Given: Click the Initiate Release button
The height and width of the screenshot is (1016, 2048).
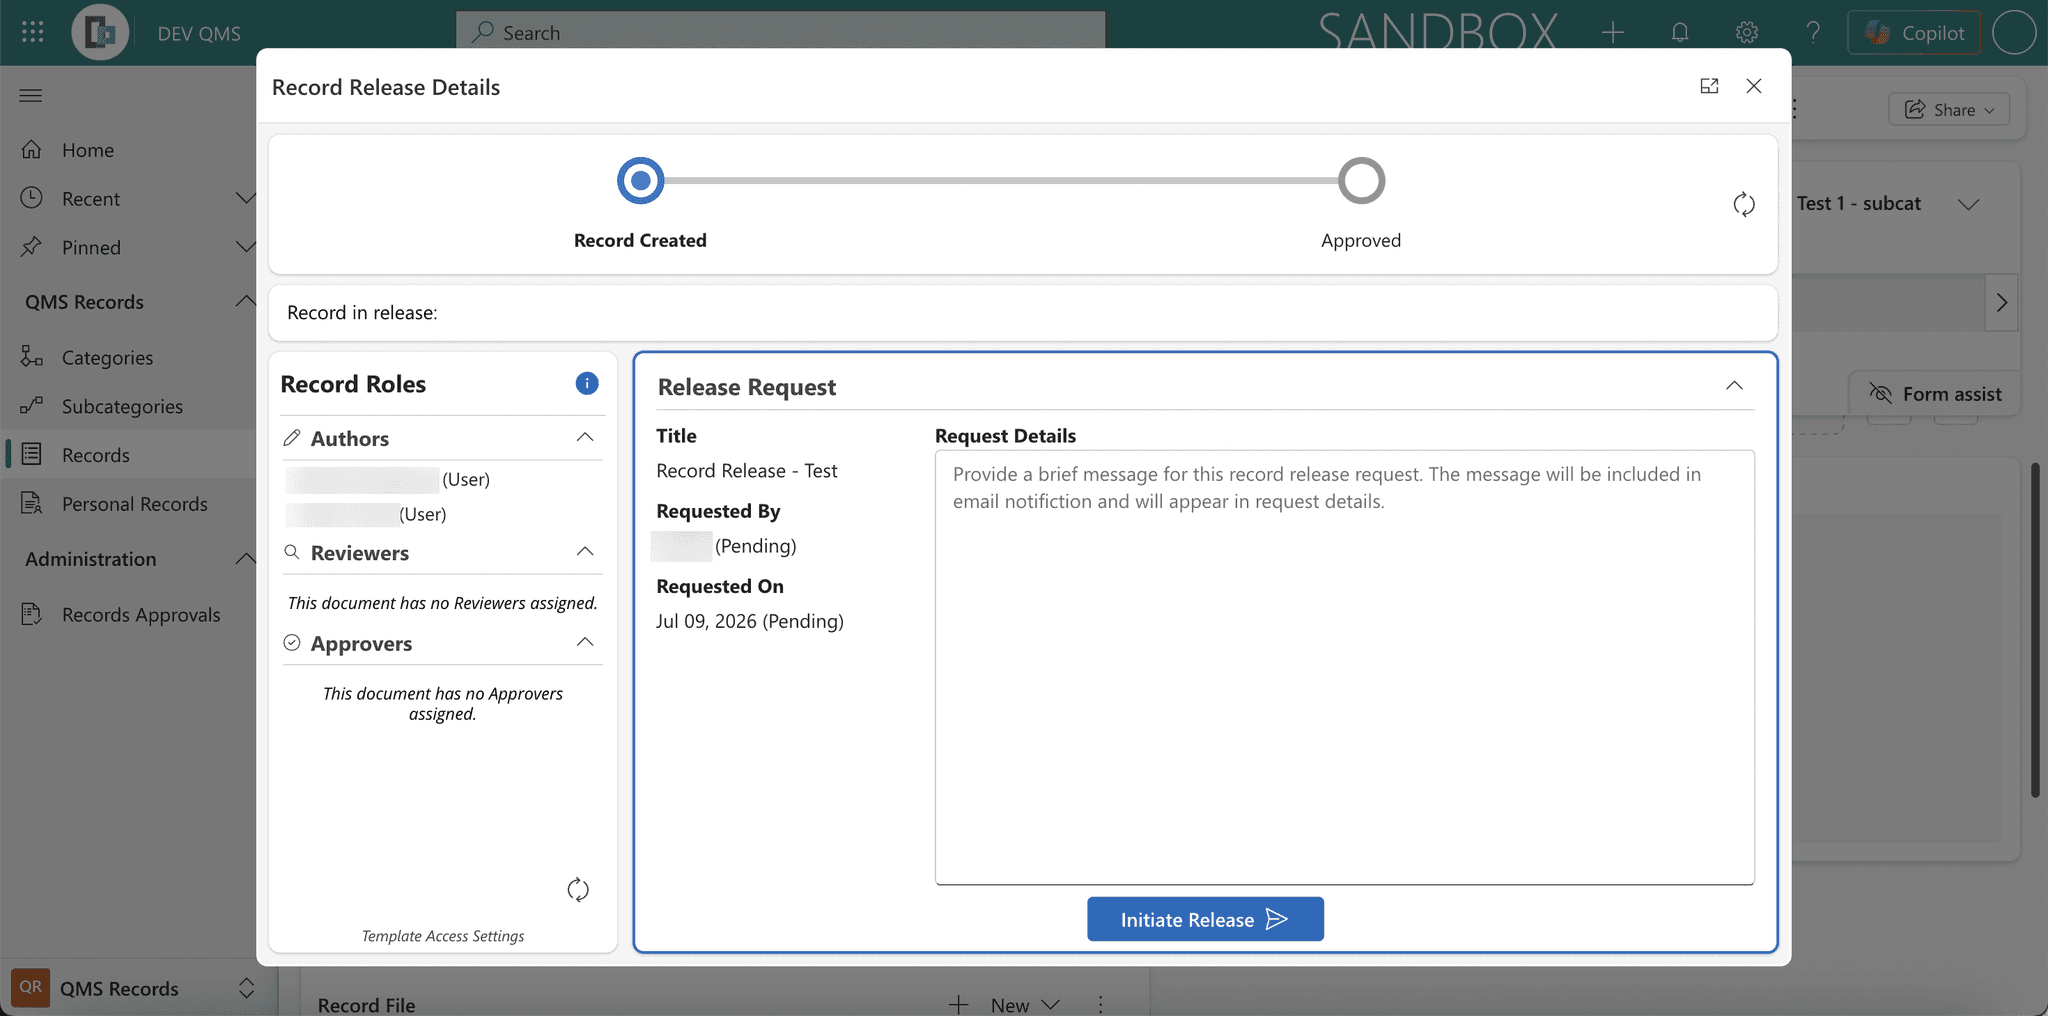Looking at the screenshot, I should click(1205, 919).
